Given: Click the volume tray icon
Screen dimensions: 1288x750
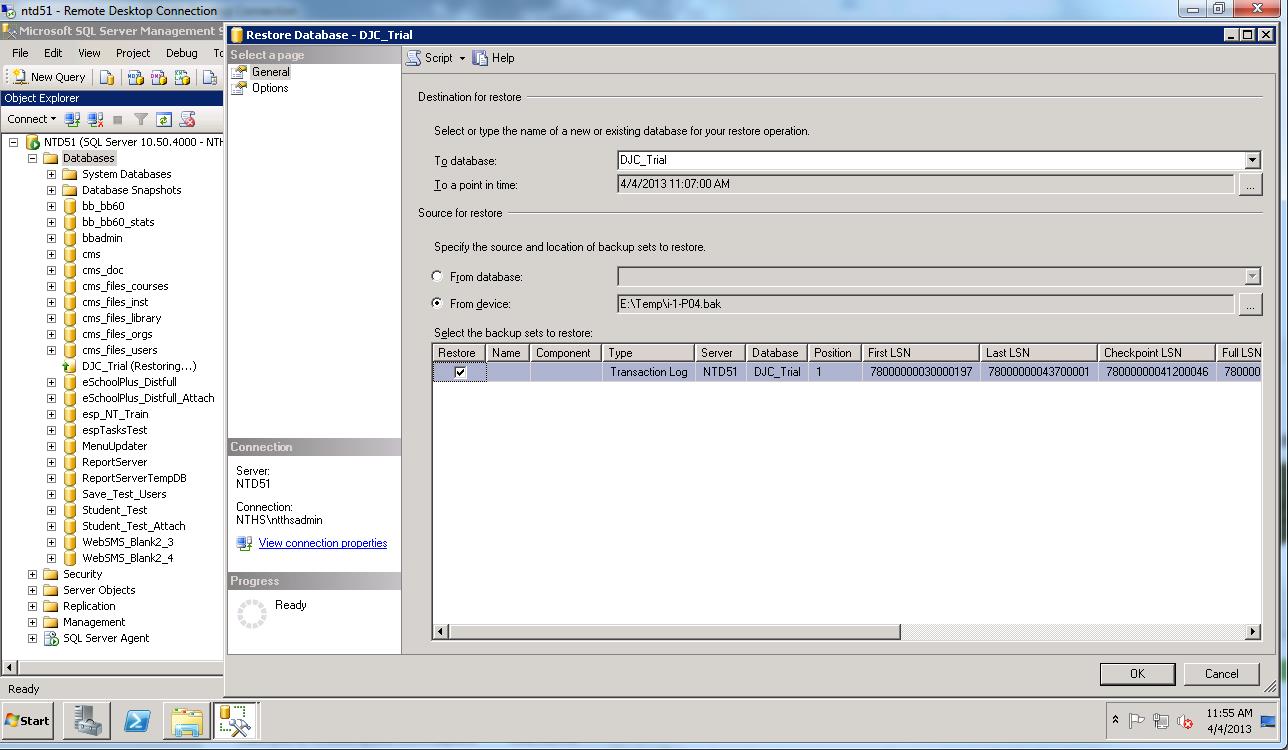Looking at the screenshot, I should click(x=1185, y=721).
